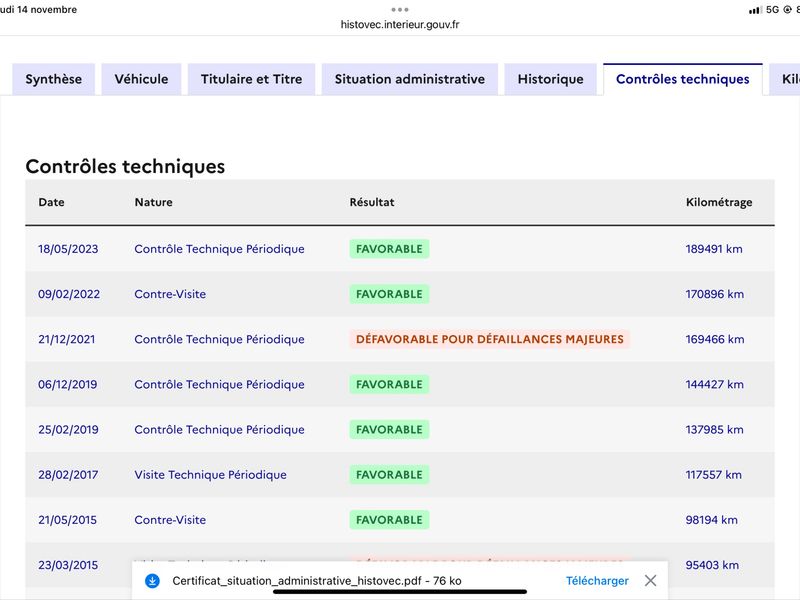This screenshot has width=800, height=600.
Task: Tap the FAVORABLE badge for 18/05/2023
Action: tap(389, 249)
